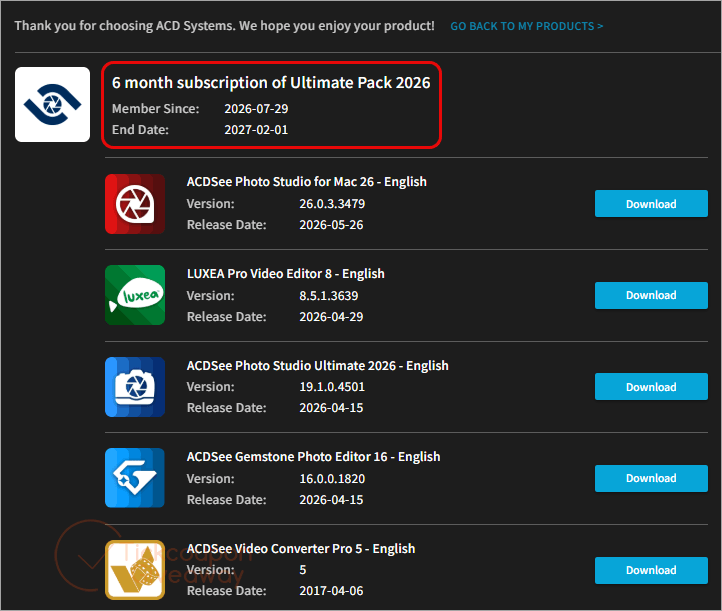Click 'ACDSee Video Converter Pro 5 - English' title
Viewport: 722px width, 611px height.
point(301,549)
